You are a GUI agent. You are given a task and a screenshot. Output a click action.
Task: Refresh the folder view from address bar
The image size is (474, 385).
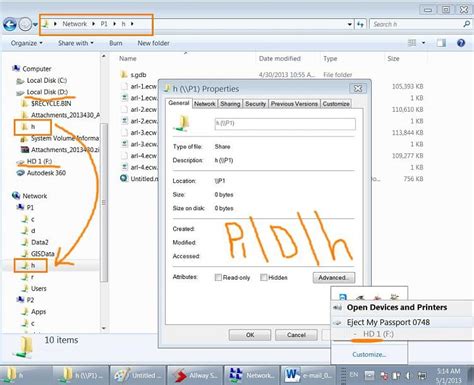click(360, 24)
